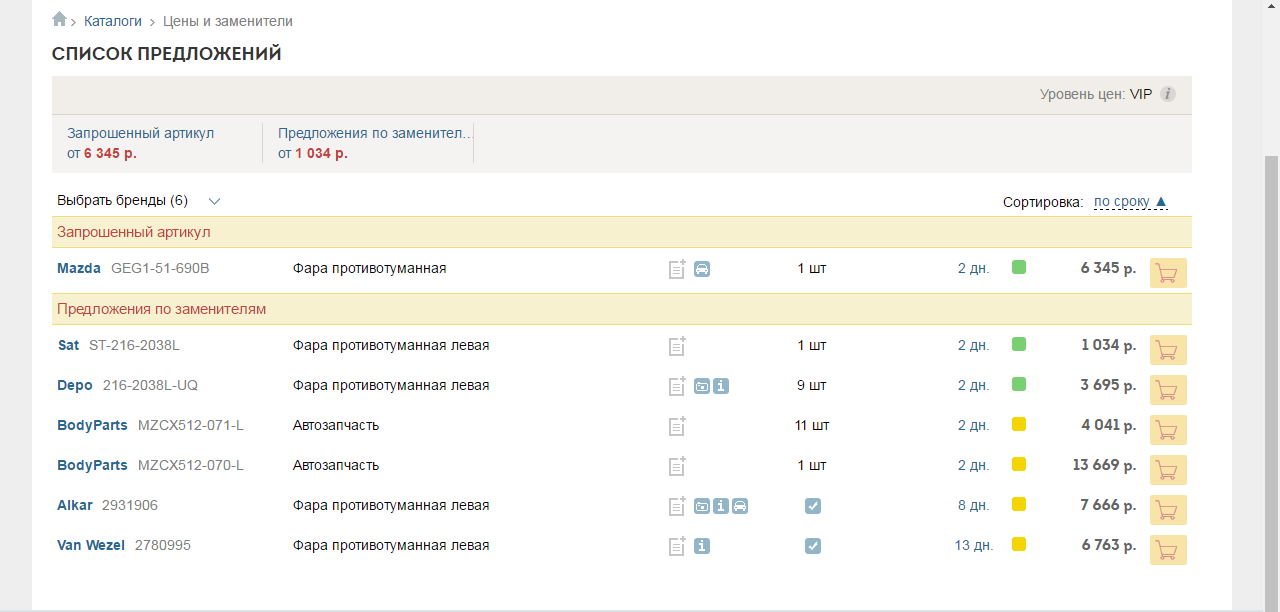1280x612 pixels.
Task: Open the Mazda brand link
Action: 79,268
